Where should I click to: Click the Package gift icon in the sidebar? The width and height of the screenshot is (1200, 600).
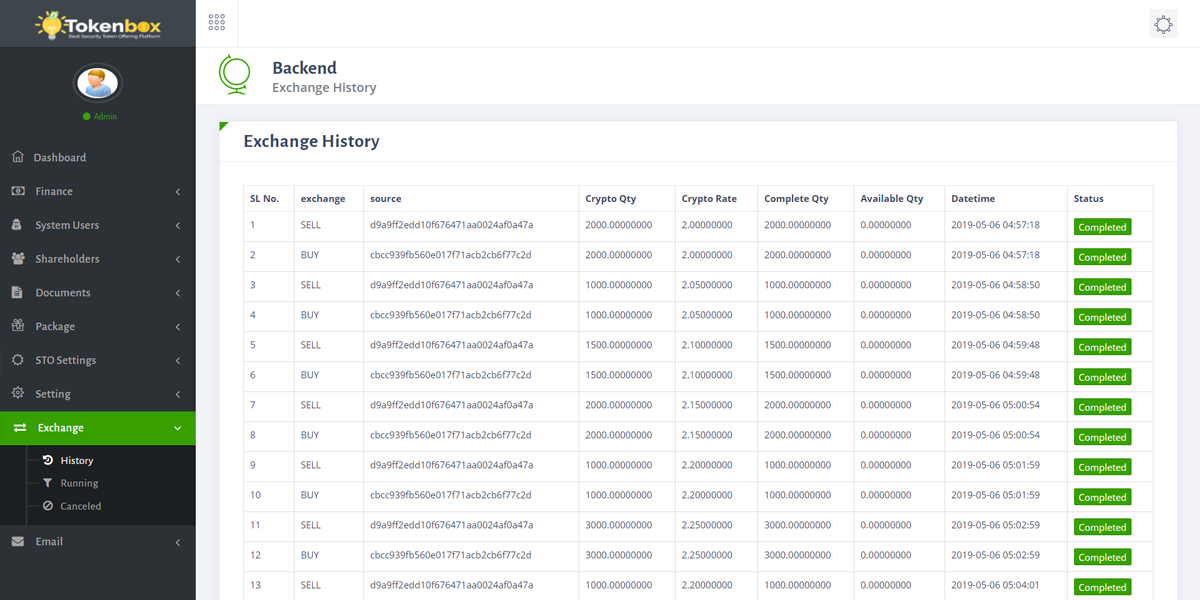pos(18,326)
